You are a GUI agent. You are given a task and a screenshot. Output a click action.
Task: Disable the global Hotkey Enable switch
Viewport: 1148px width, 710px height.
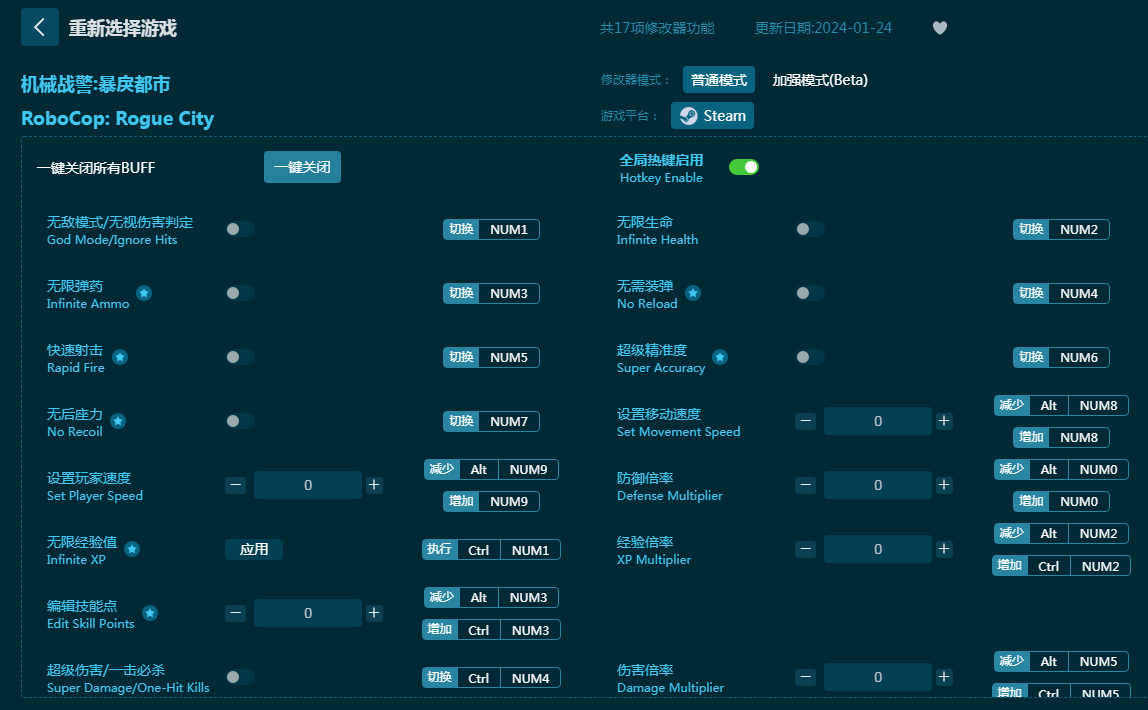tap(744, 168)
